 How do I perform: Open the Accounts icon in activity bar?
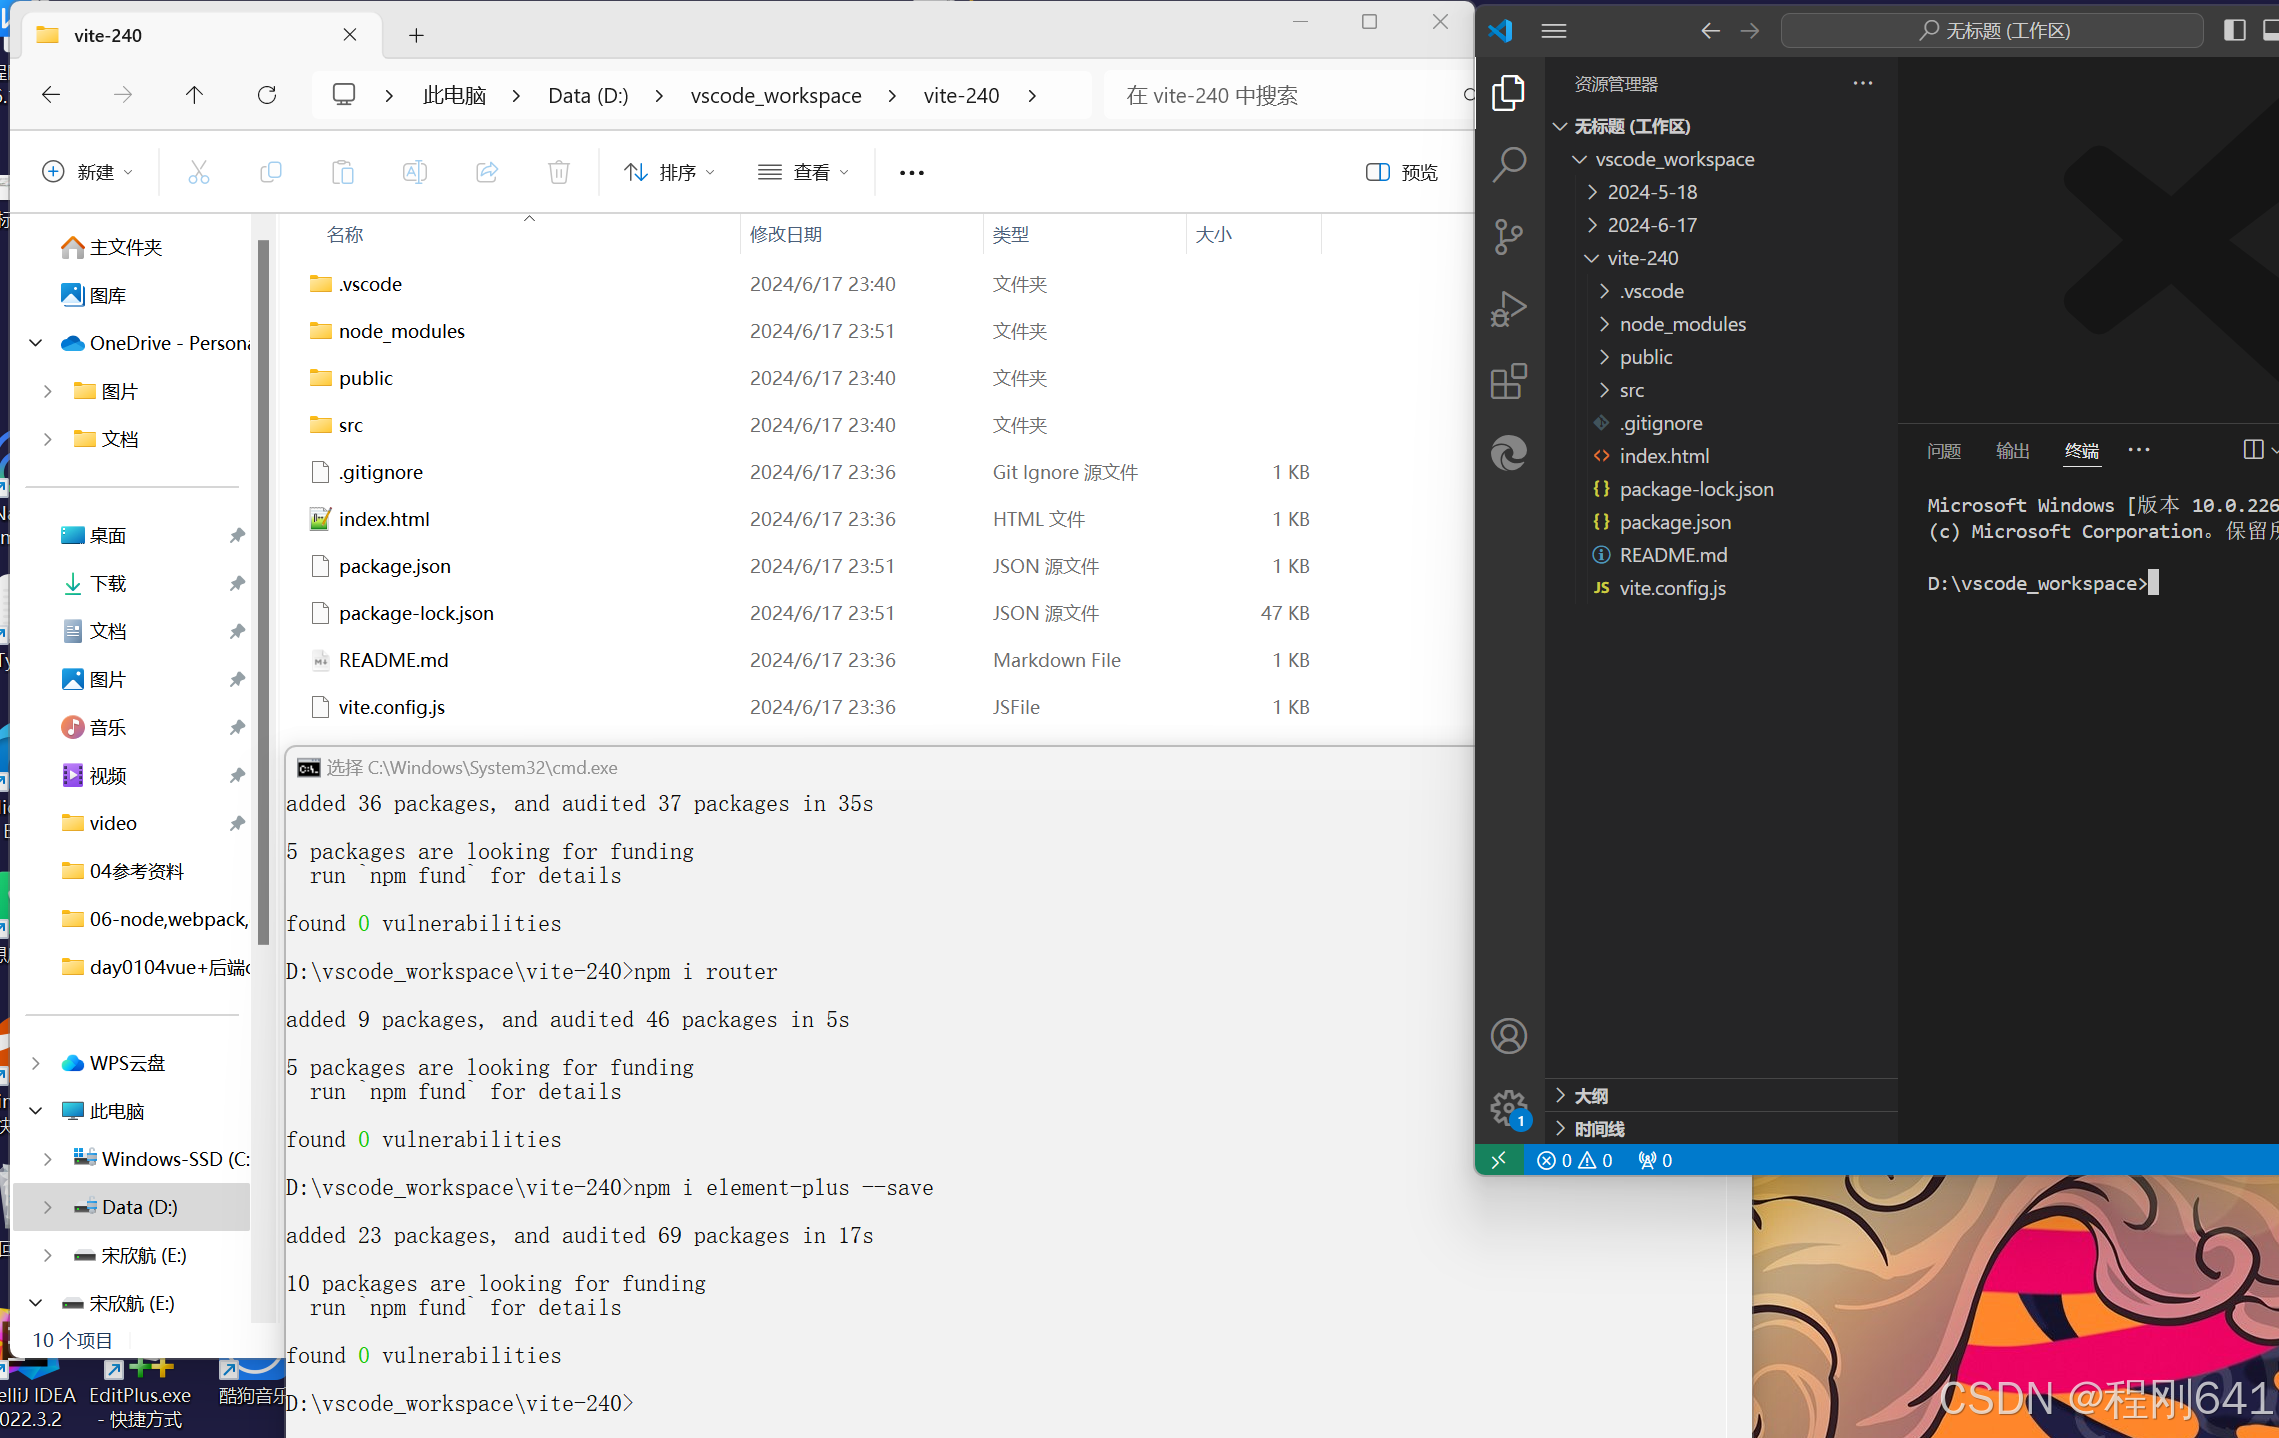tap(1508, 1036)
